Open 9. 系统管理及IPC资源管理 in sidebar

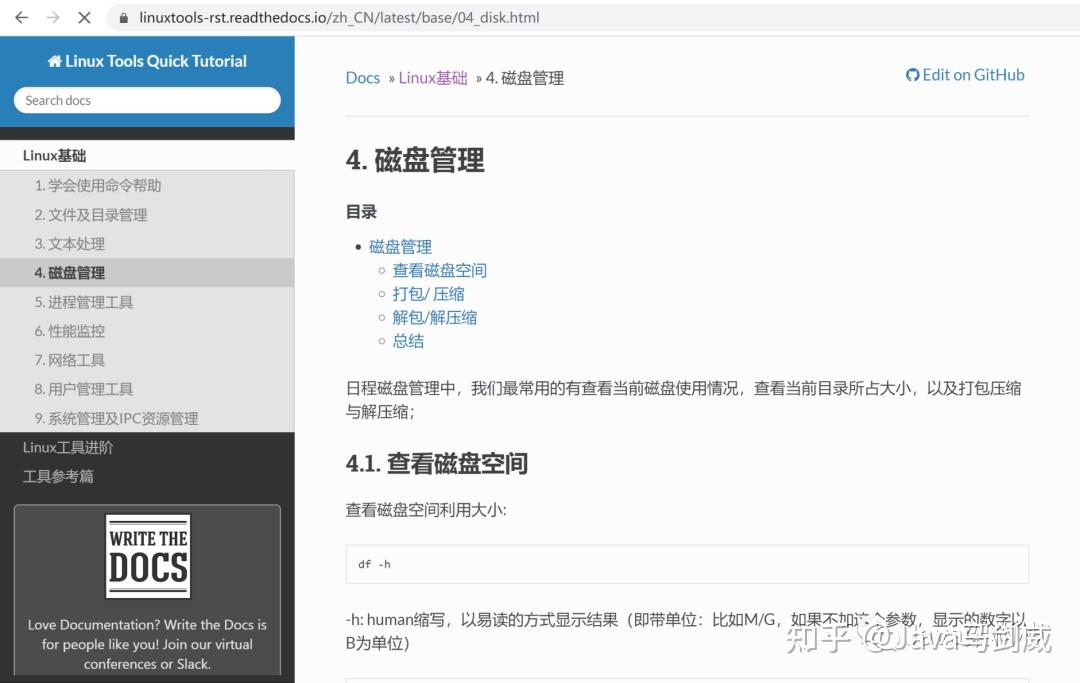(147, 418)
